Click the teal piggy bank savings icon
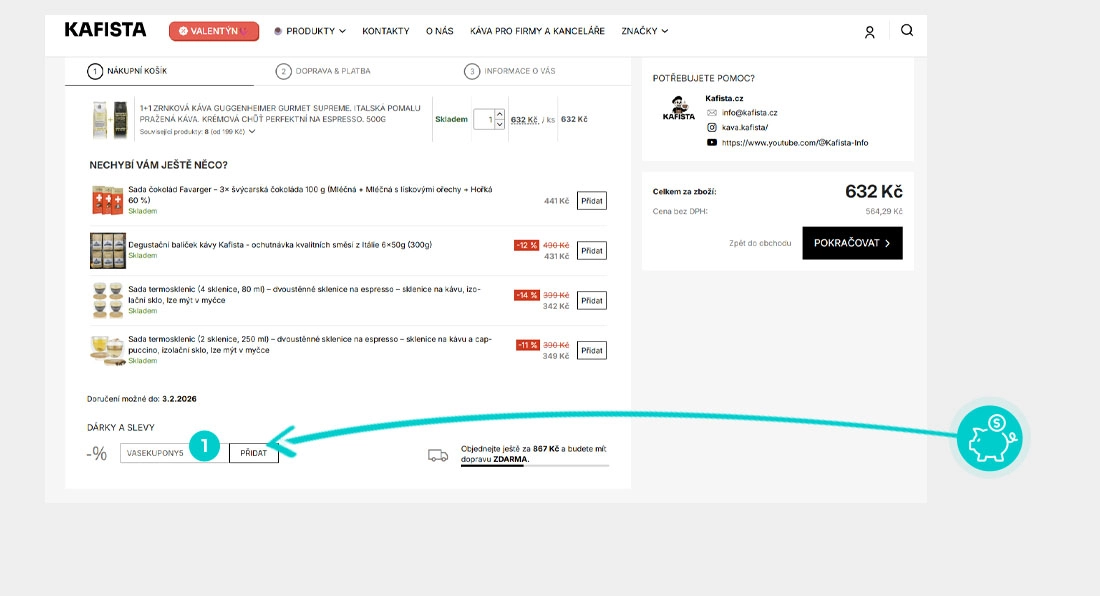Viewport: 1100px width, 596px height. (x=988, y=438)
